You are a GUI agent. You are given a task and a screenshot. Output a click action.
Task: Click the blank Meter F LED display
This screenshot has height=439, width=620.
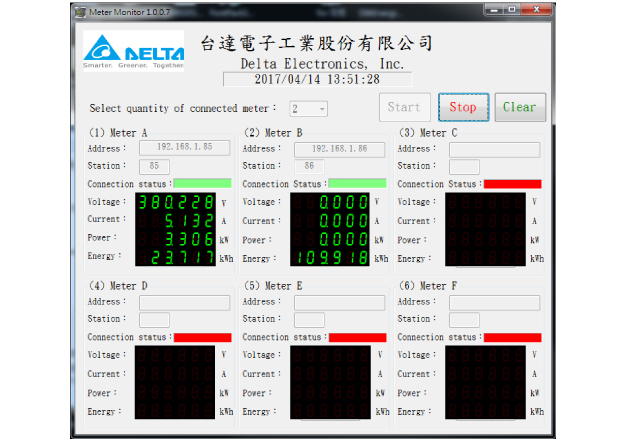click(x=485, y=382)
